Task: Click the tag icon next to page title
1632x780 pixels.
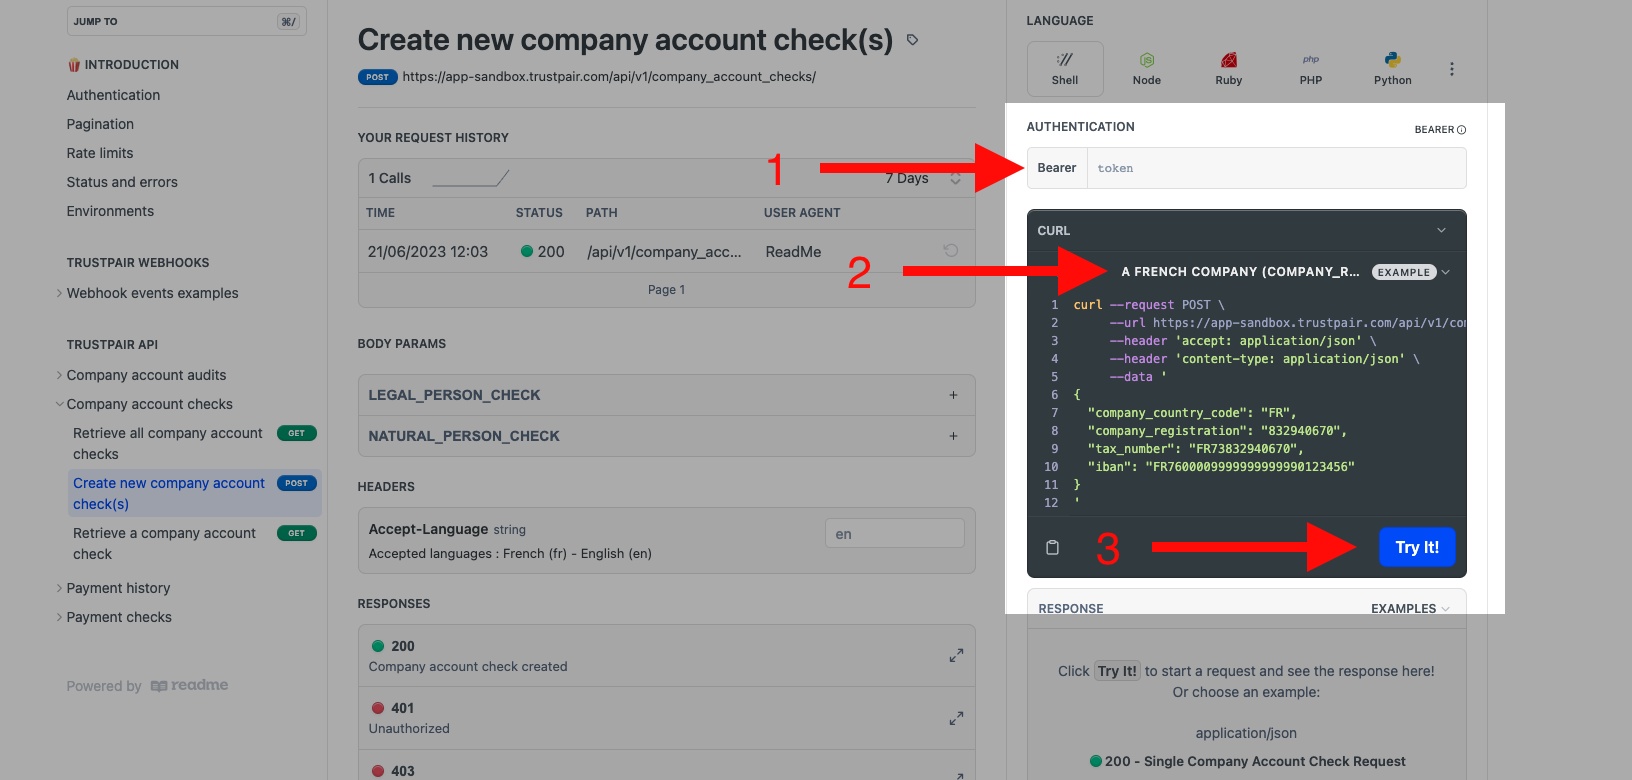Action: [x=912, y=40]
